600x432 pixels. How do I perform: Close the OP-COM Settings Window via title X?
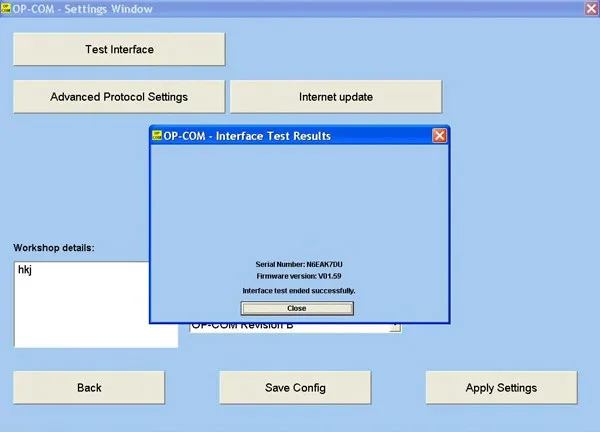tap(591, 8)
